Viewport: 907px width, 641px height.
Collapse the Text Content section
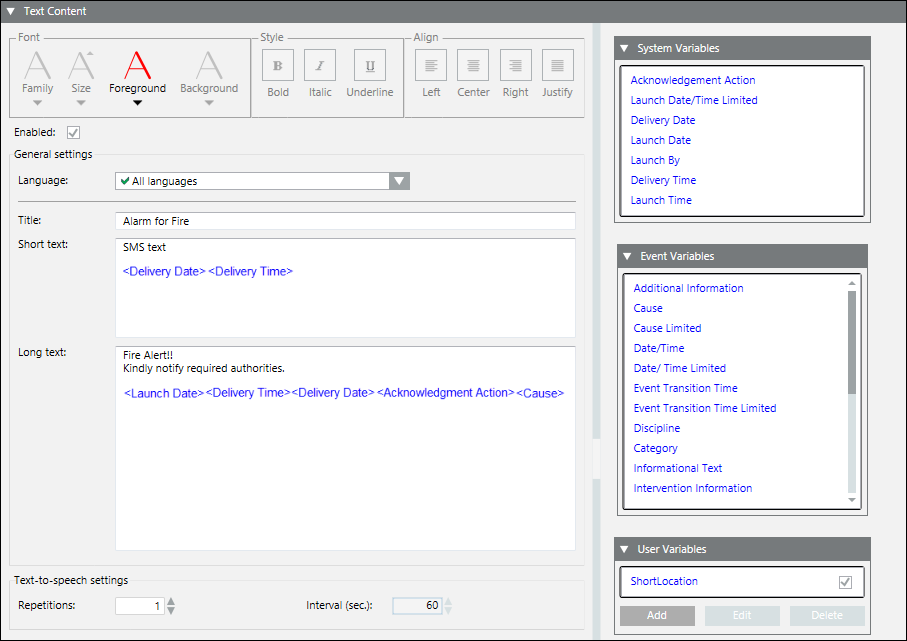[11, 11]
